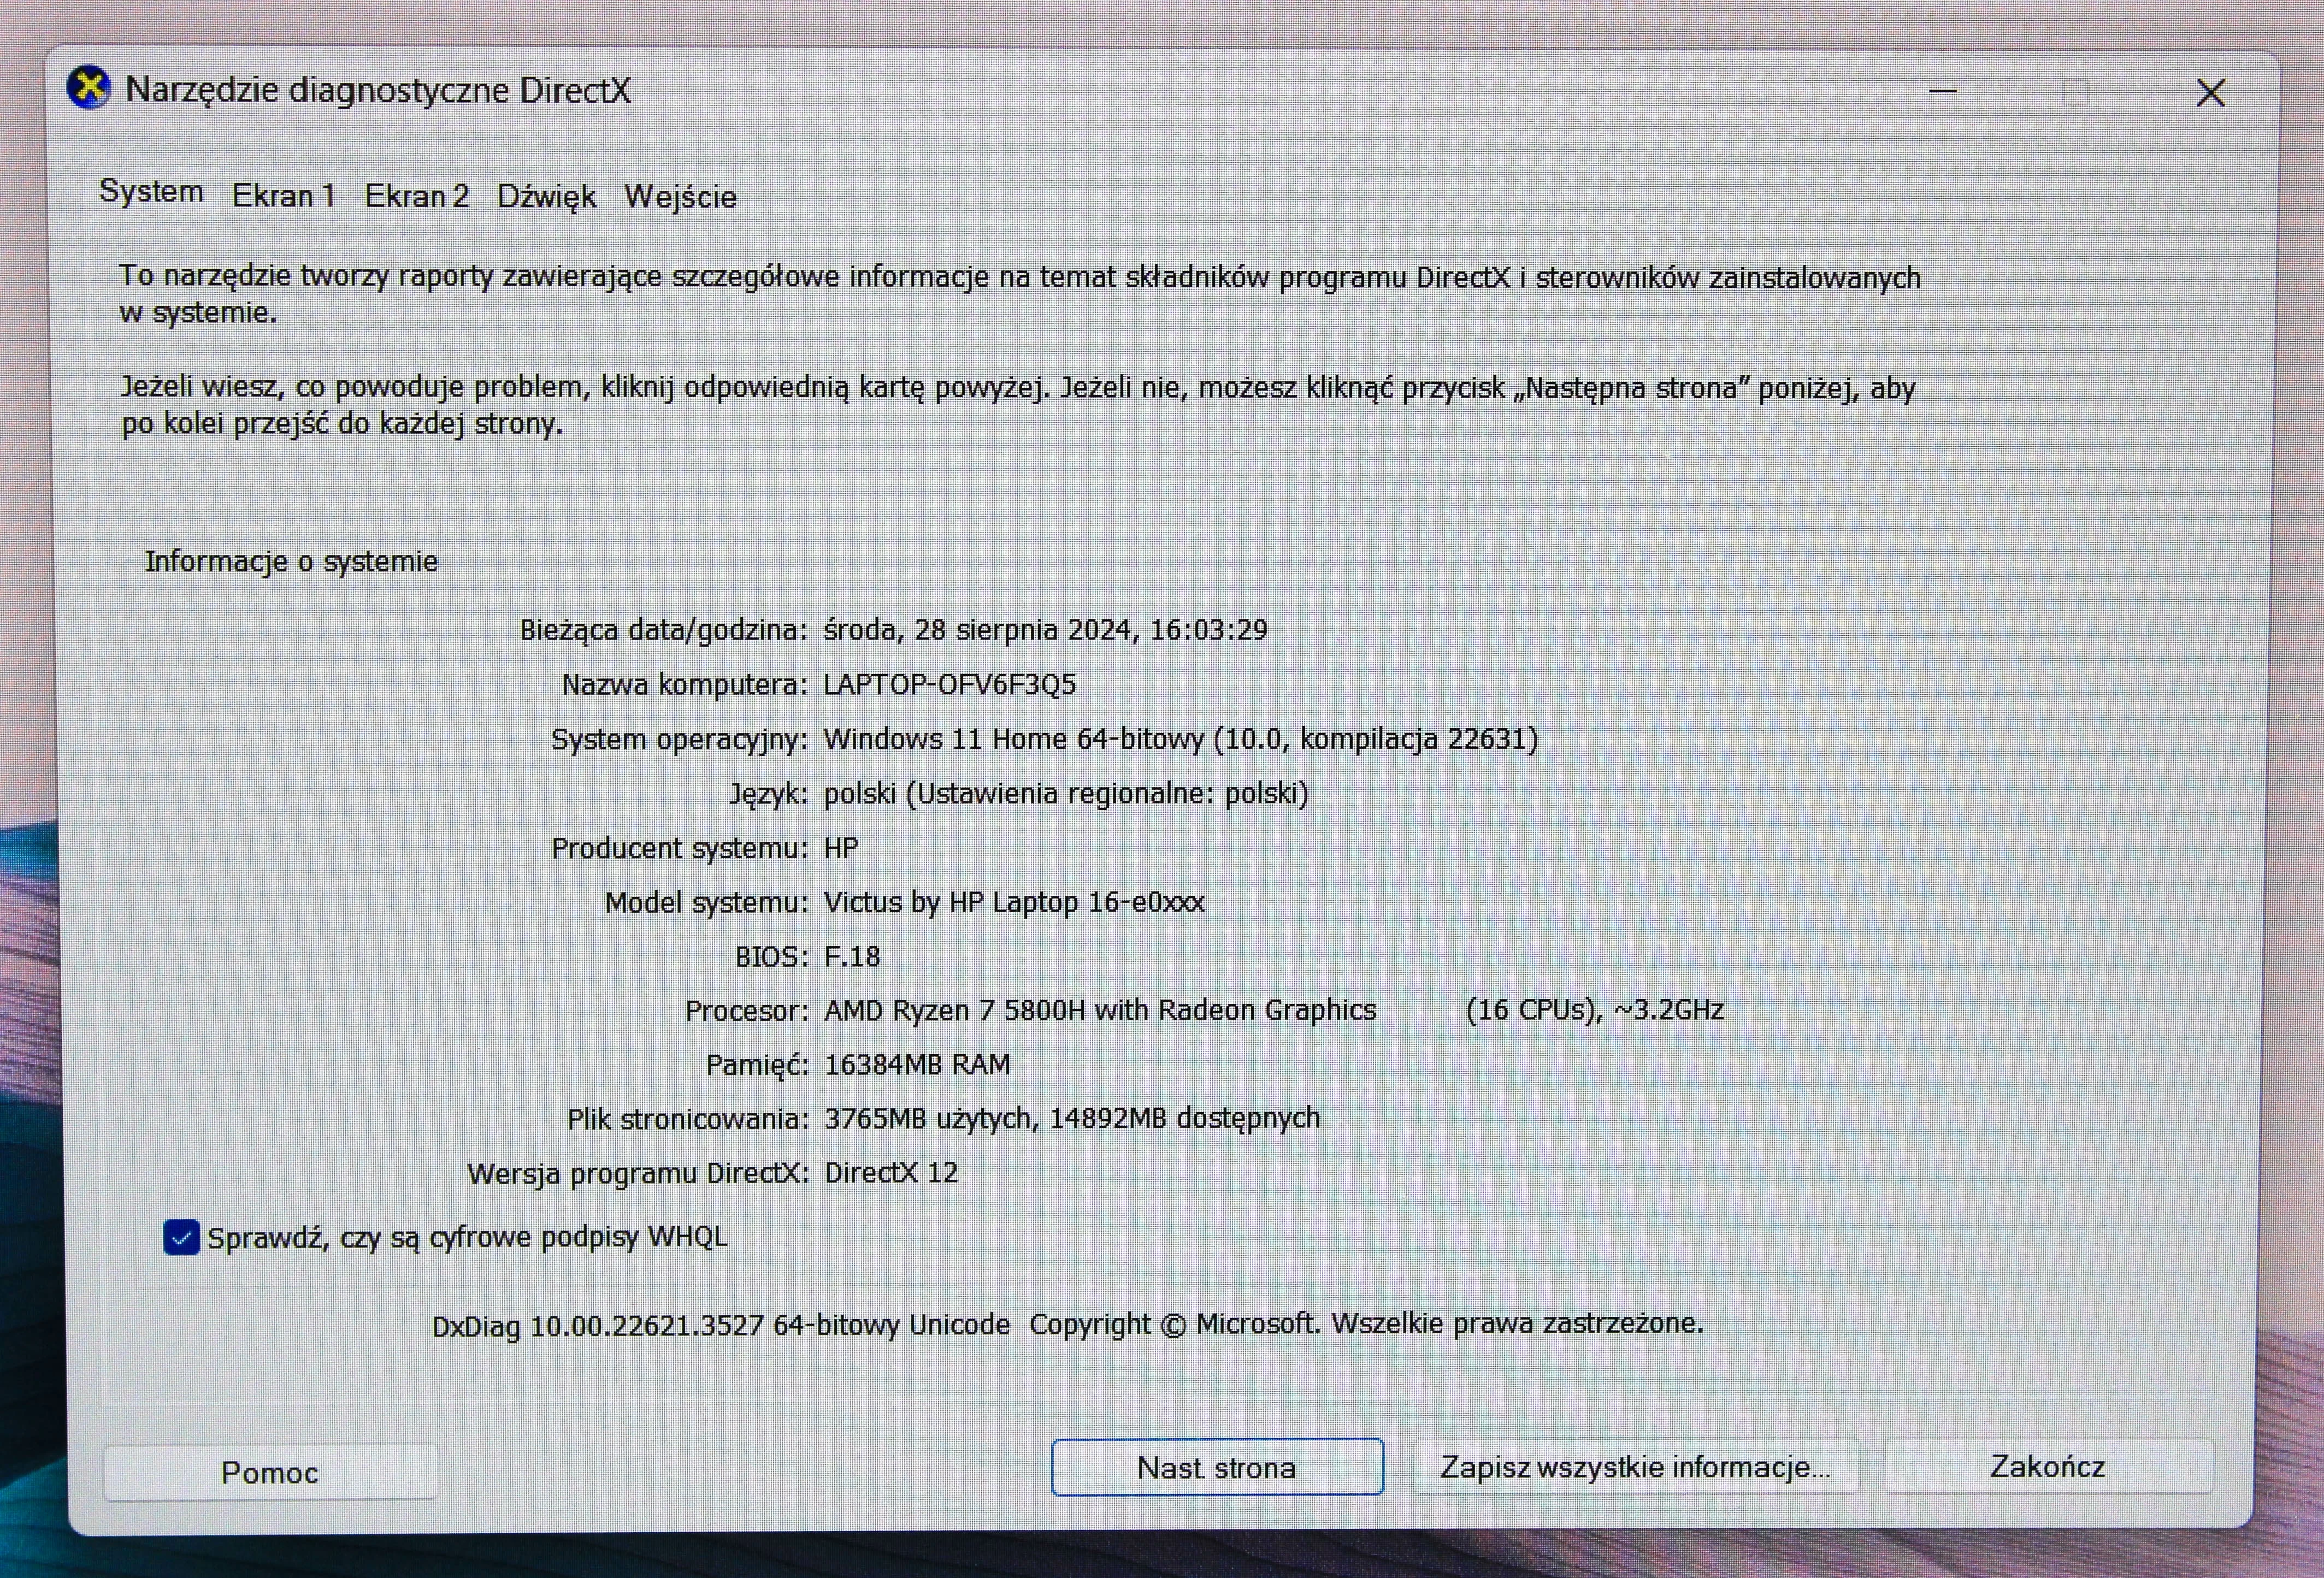The height and width of the screenshot is (1578, 2324).
Task: Switch to the Ekran 1 tab
Action: (283, 195)
